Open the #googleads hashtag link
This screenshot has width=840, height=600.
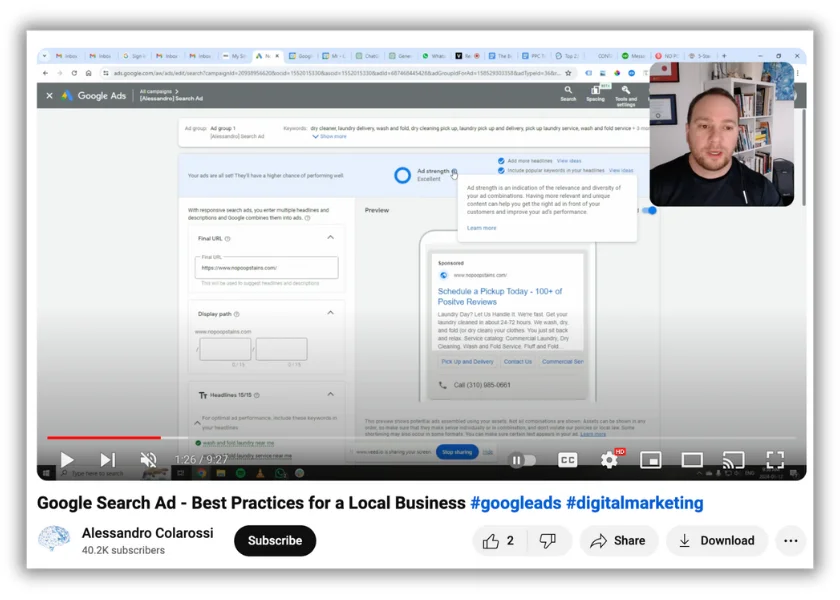click(515, 503)
